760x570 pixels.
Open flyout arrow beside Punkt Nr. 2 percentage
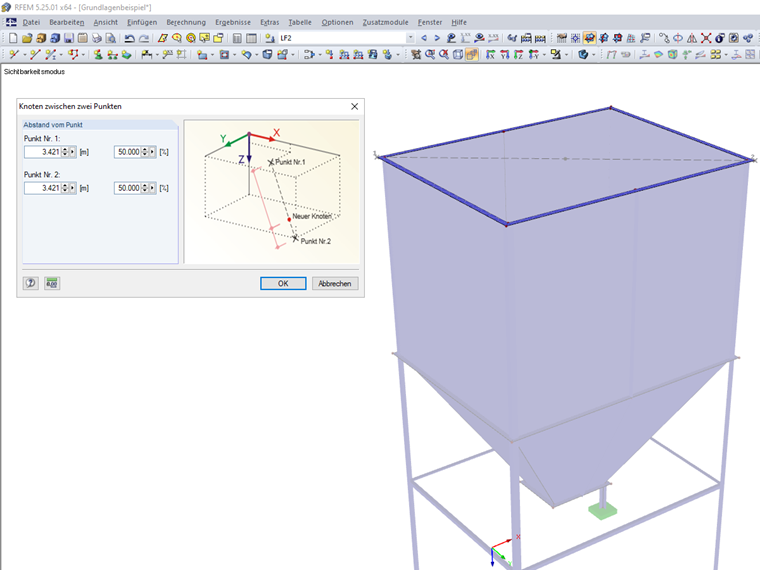coord(152,188)
